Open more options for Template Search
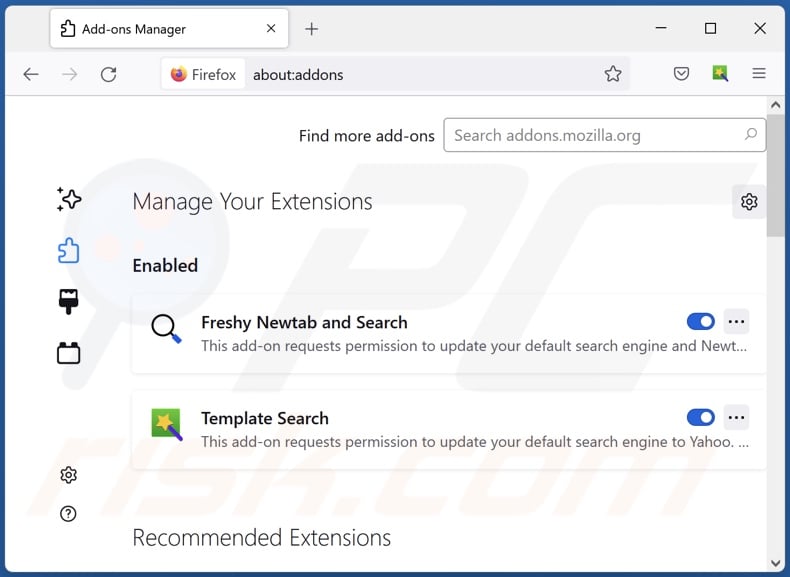The image size is (790, 577). click(737, 417)
